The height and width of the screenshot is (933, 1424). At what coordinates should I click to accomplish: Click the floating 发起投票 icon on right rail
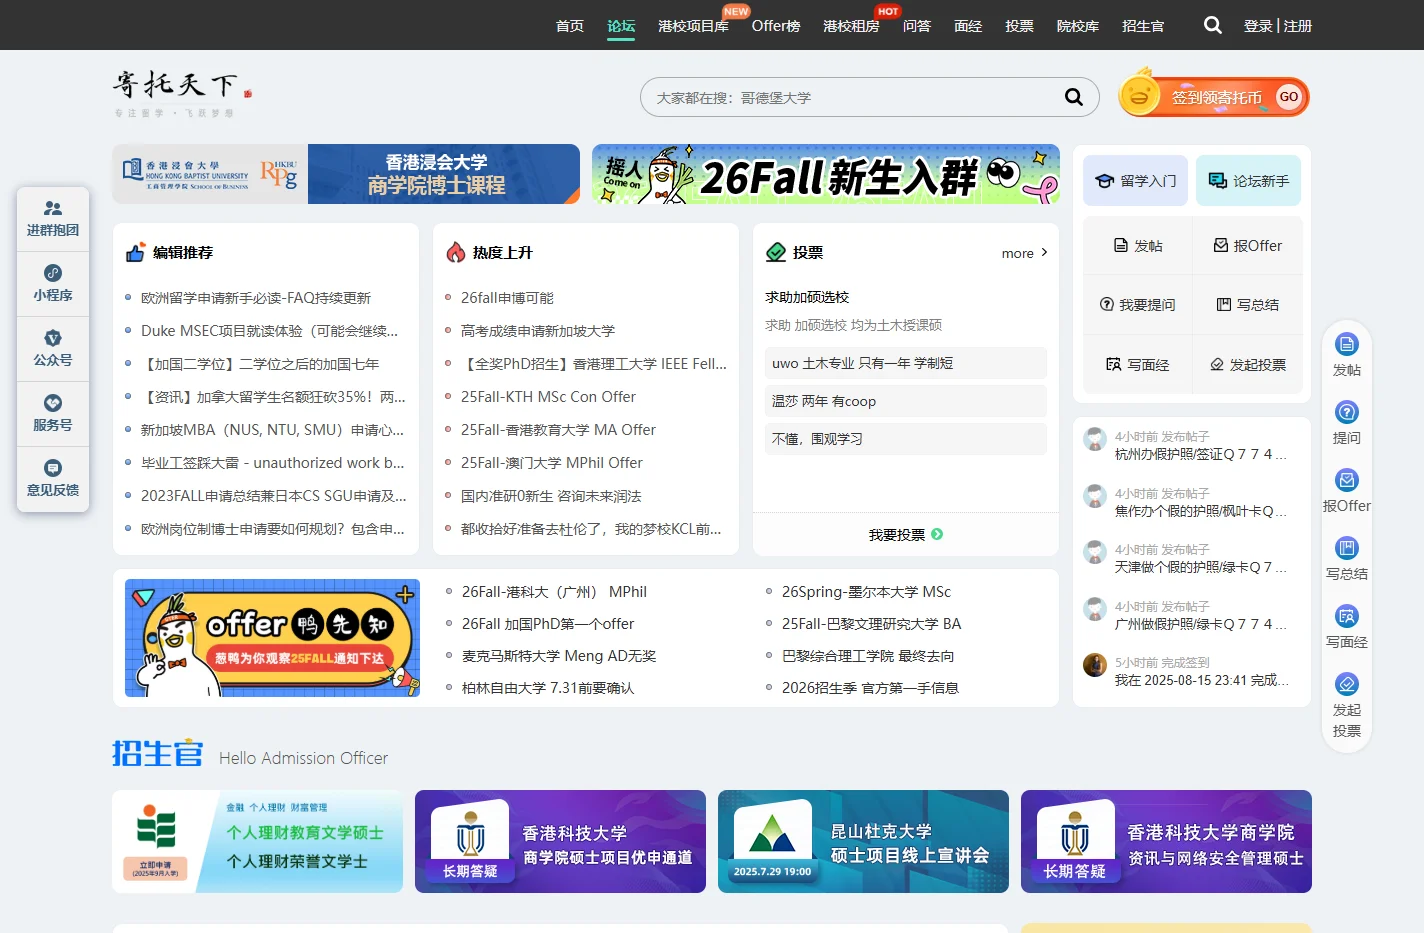point(1347,684)
